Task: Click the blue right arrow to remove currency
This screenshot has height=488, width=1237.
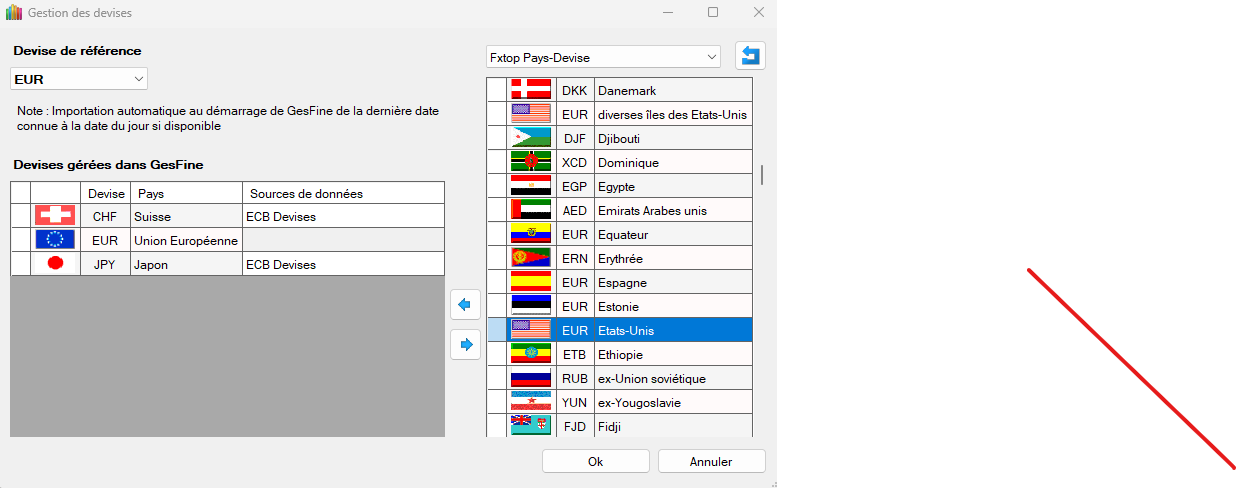Action: (465, 345)
